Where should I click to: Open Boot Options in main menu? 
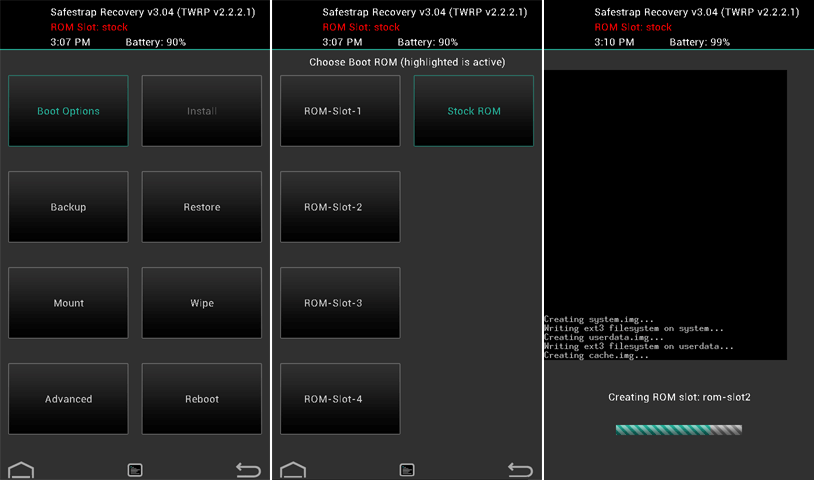click(x=68, y=111)
